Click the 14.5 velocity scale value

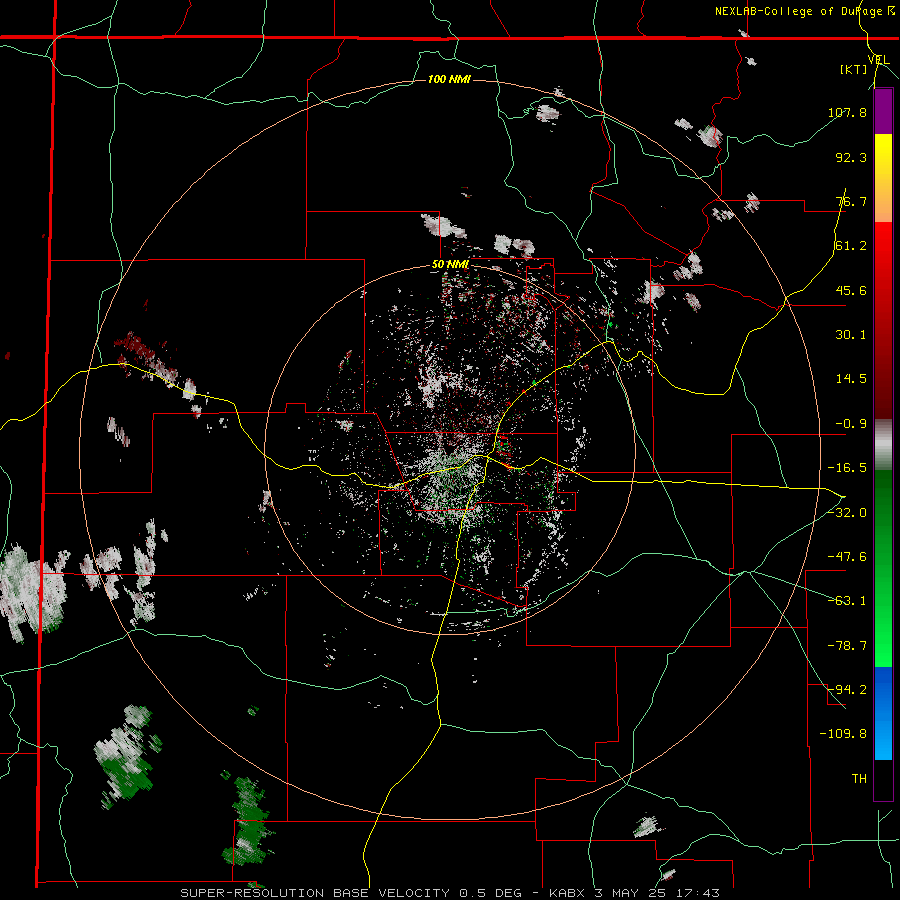[851, 379]
